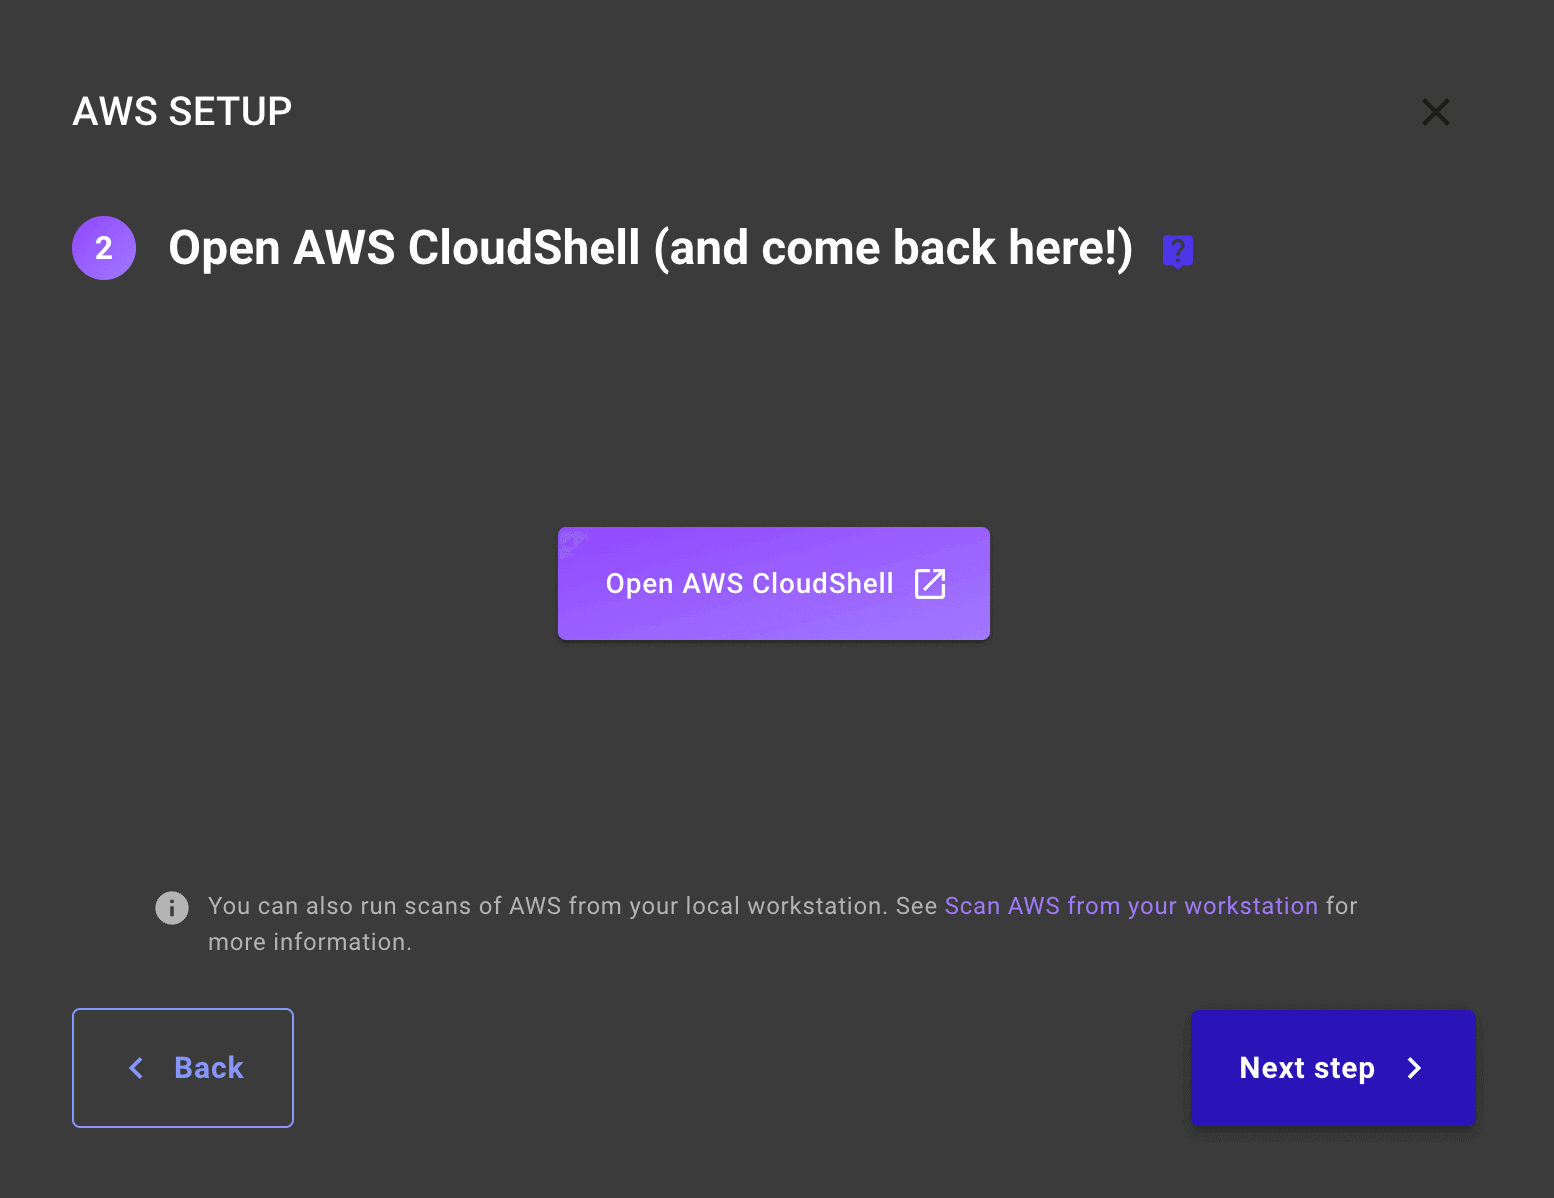
Task: Click the left chevron inside the Back button
Action: [136, 1068]
